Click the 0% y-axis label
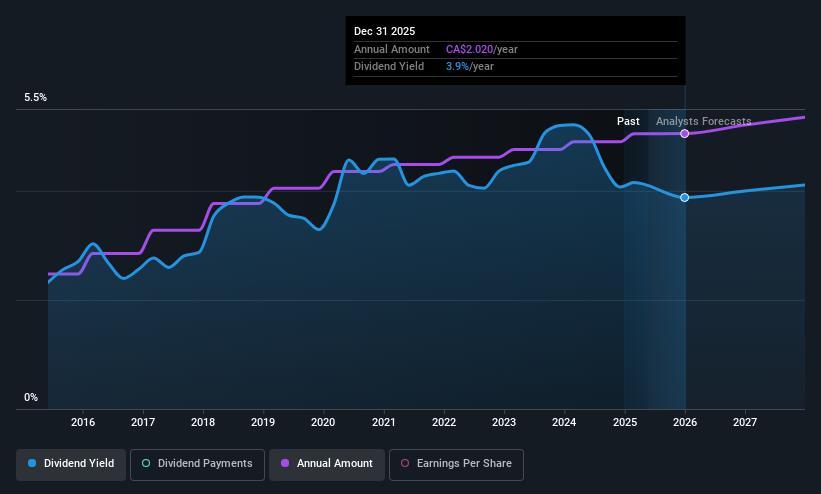Screen dimensions: 821x494 tap(31, 398)
